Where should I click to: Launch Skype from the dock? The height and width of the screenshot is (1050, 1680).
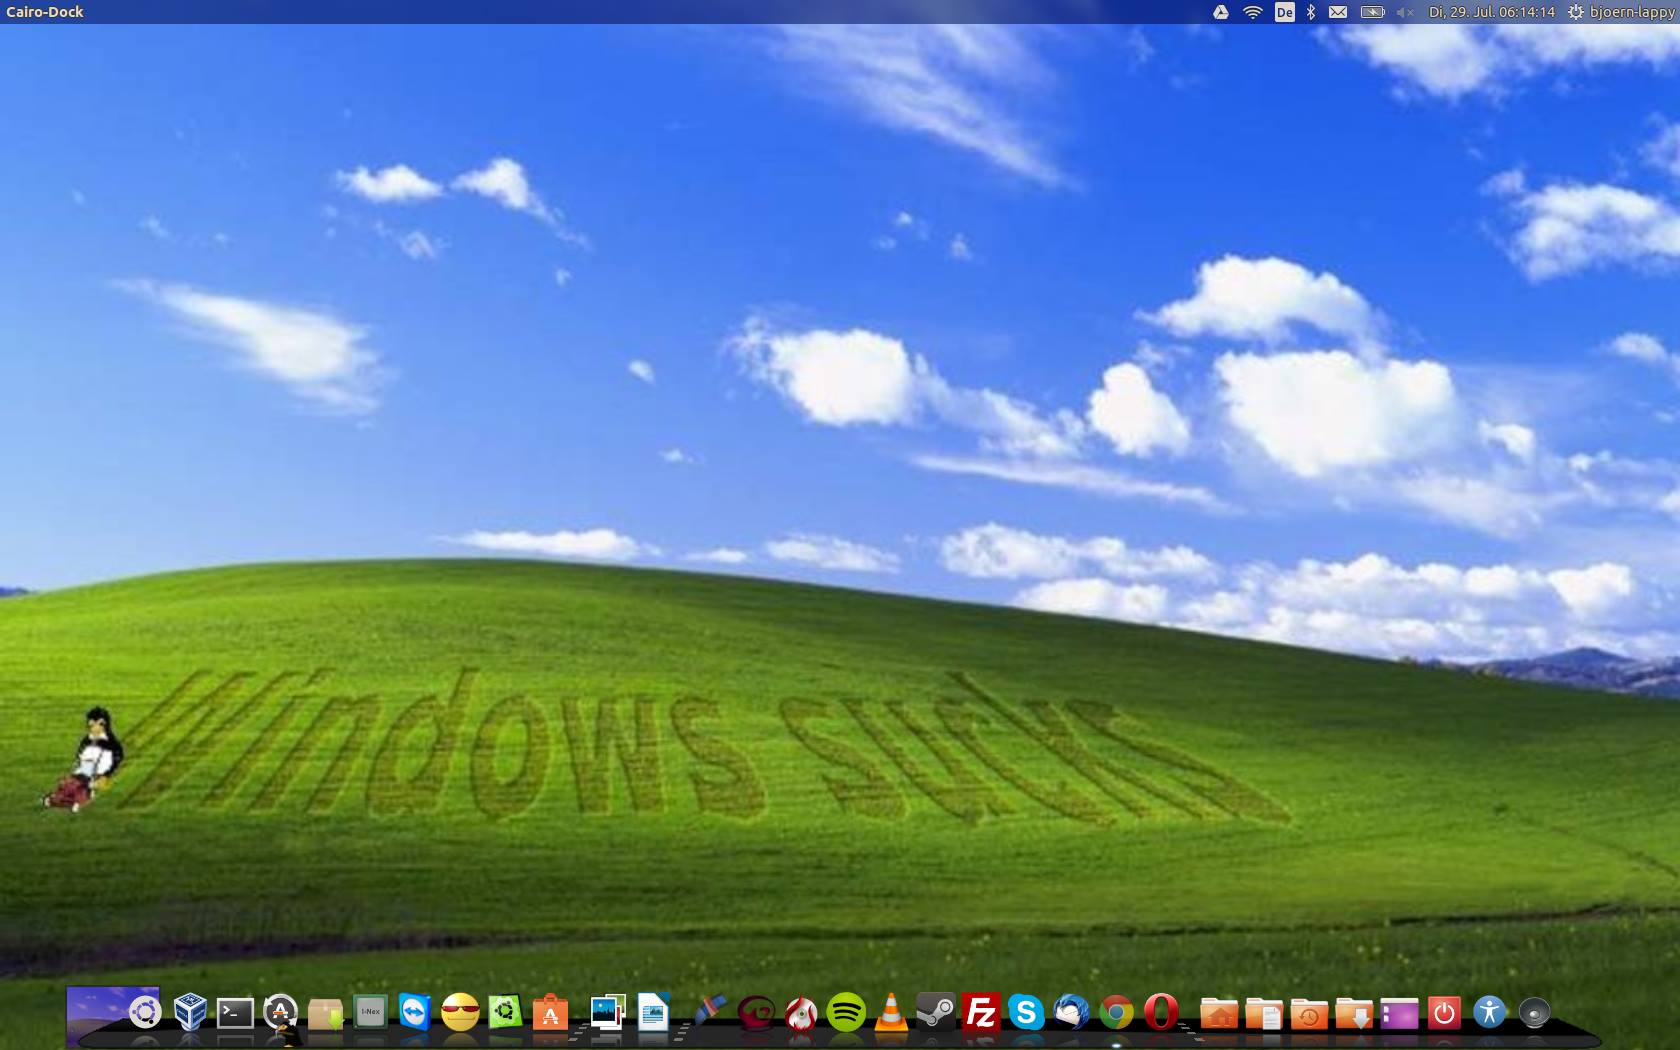pyautogui.click(x=1026, y=1013)
